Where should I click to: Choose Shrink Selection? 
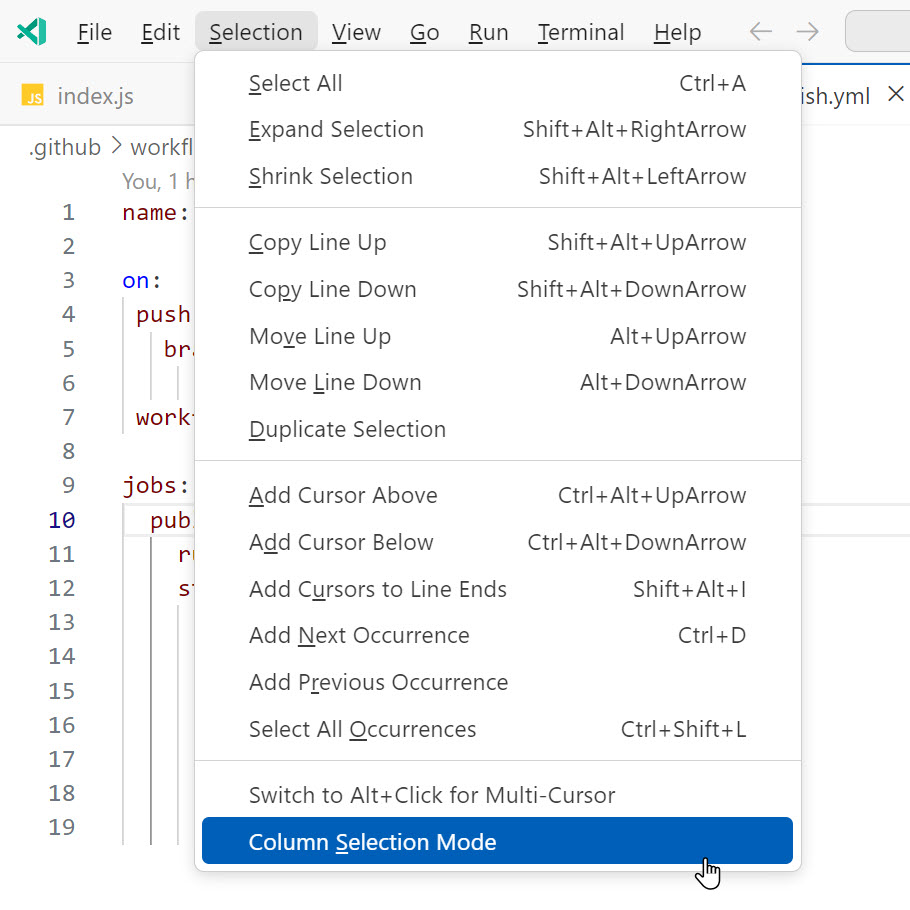497,176
